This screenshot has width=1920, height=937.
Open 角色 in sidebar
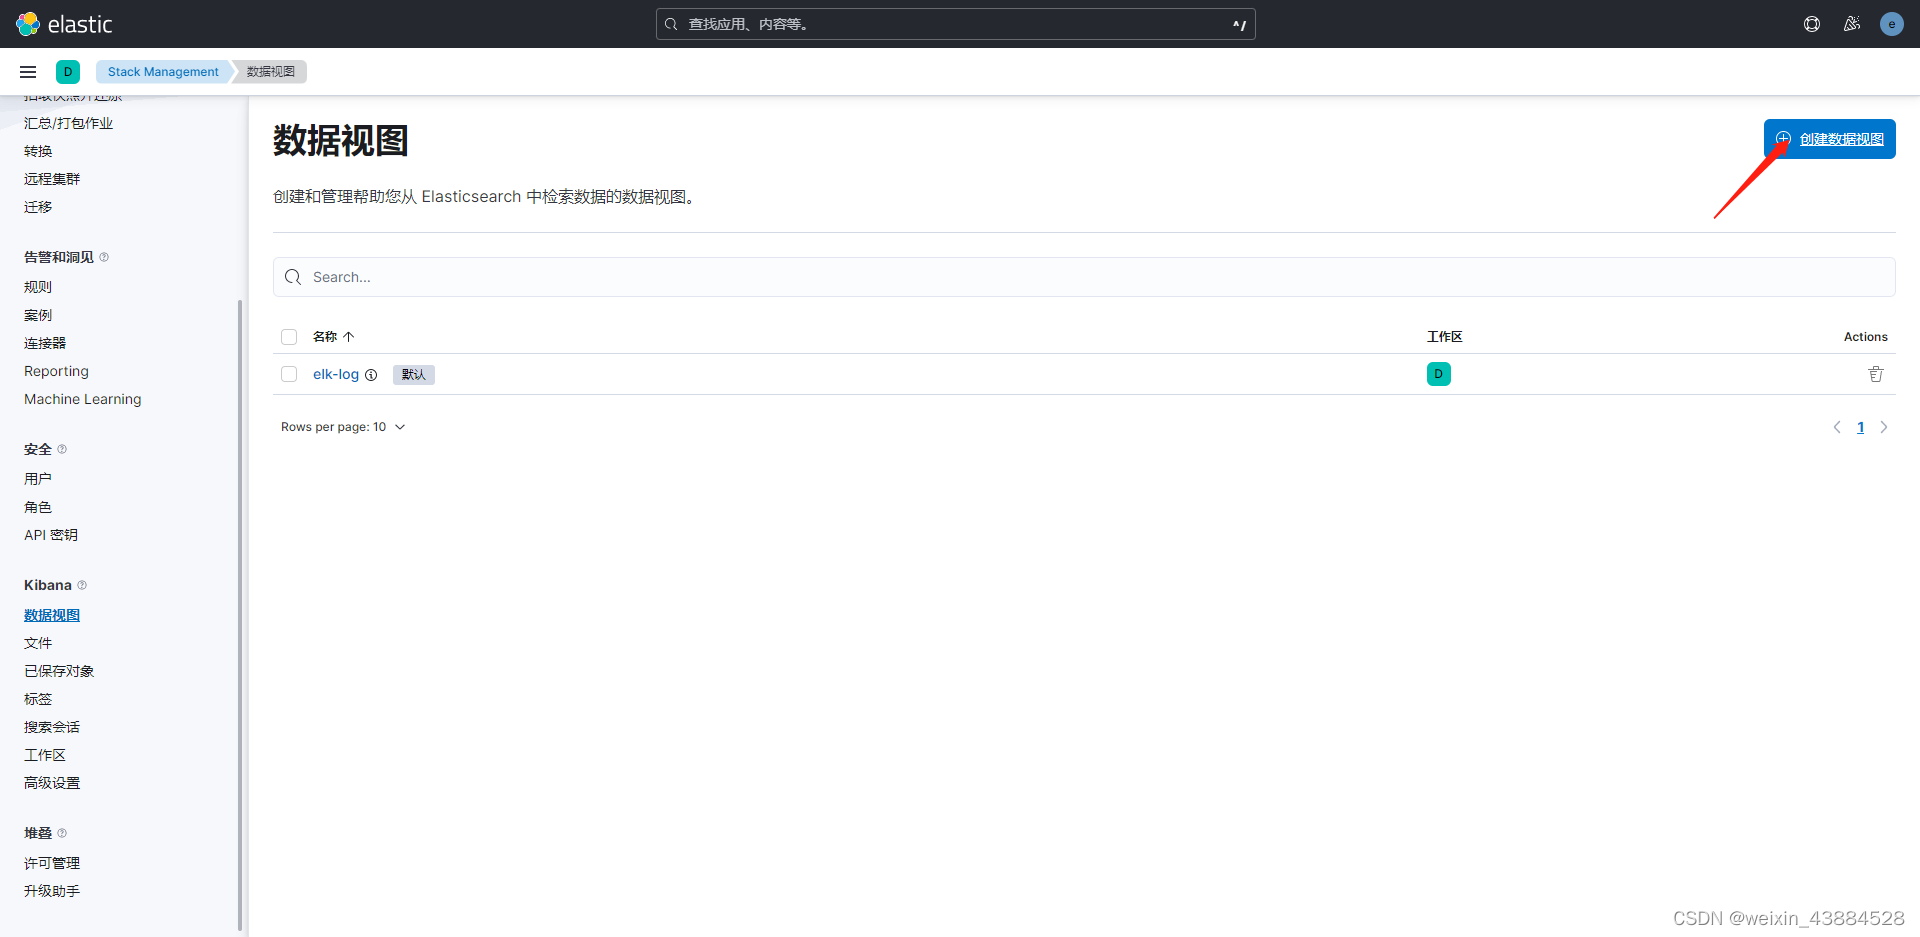[38, 507]
